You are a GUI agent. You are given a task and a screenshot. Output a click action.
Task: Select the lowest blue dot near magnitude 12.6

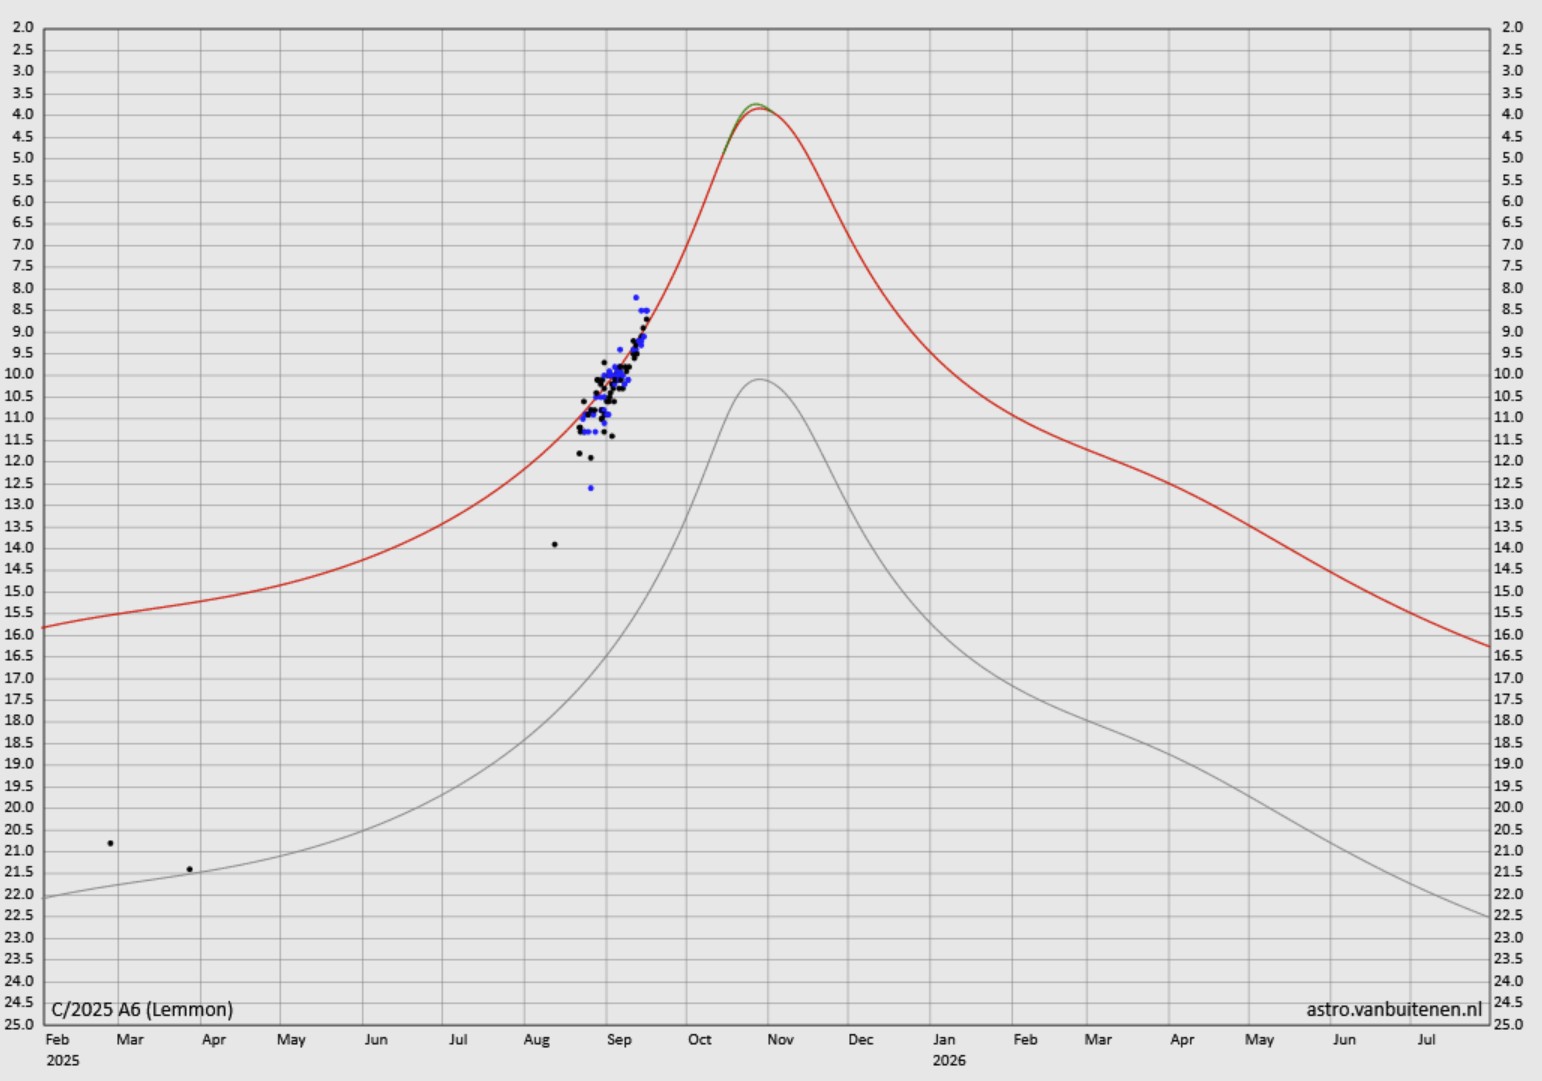tap(591, 488)
